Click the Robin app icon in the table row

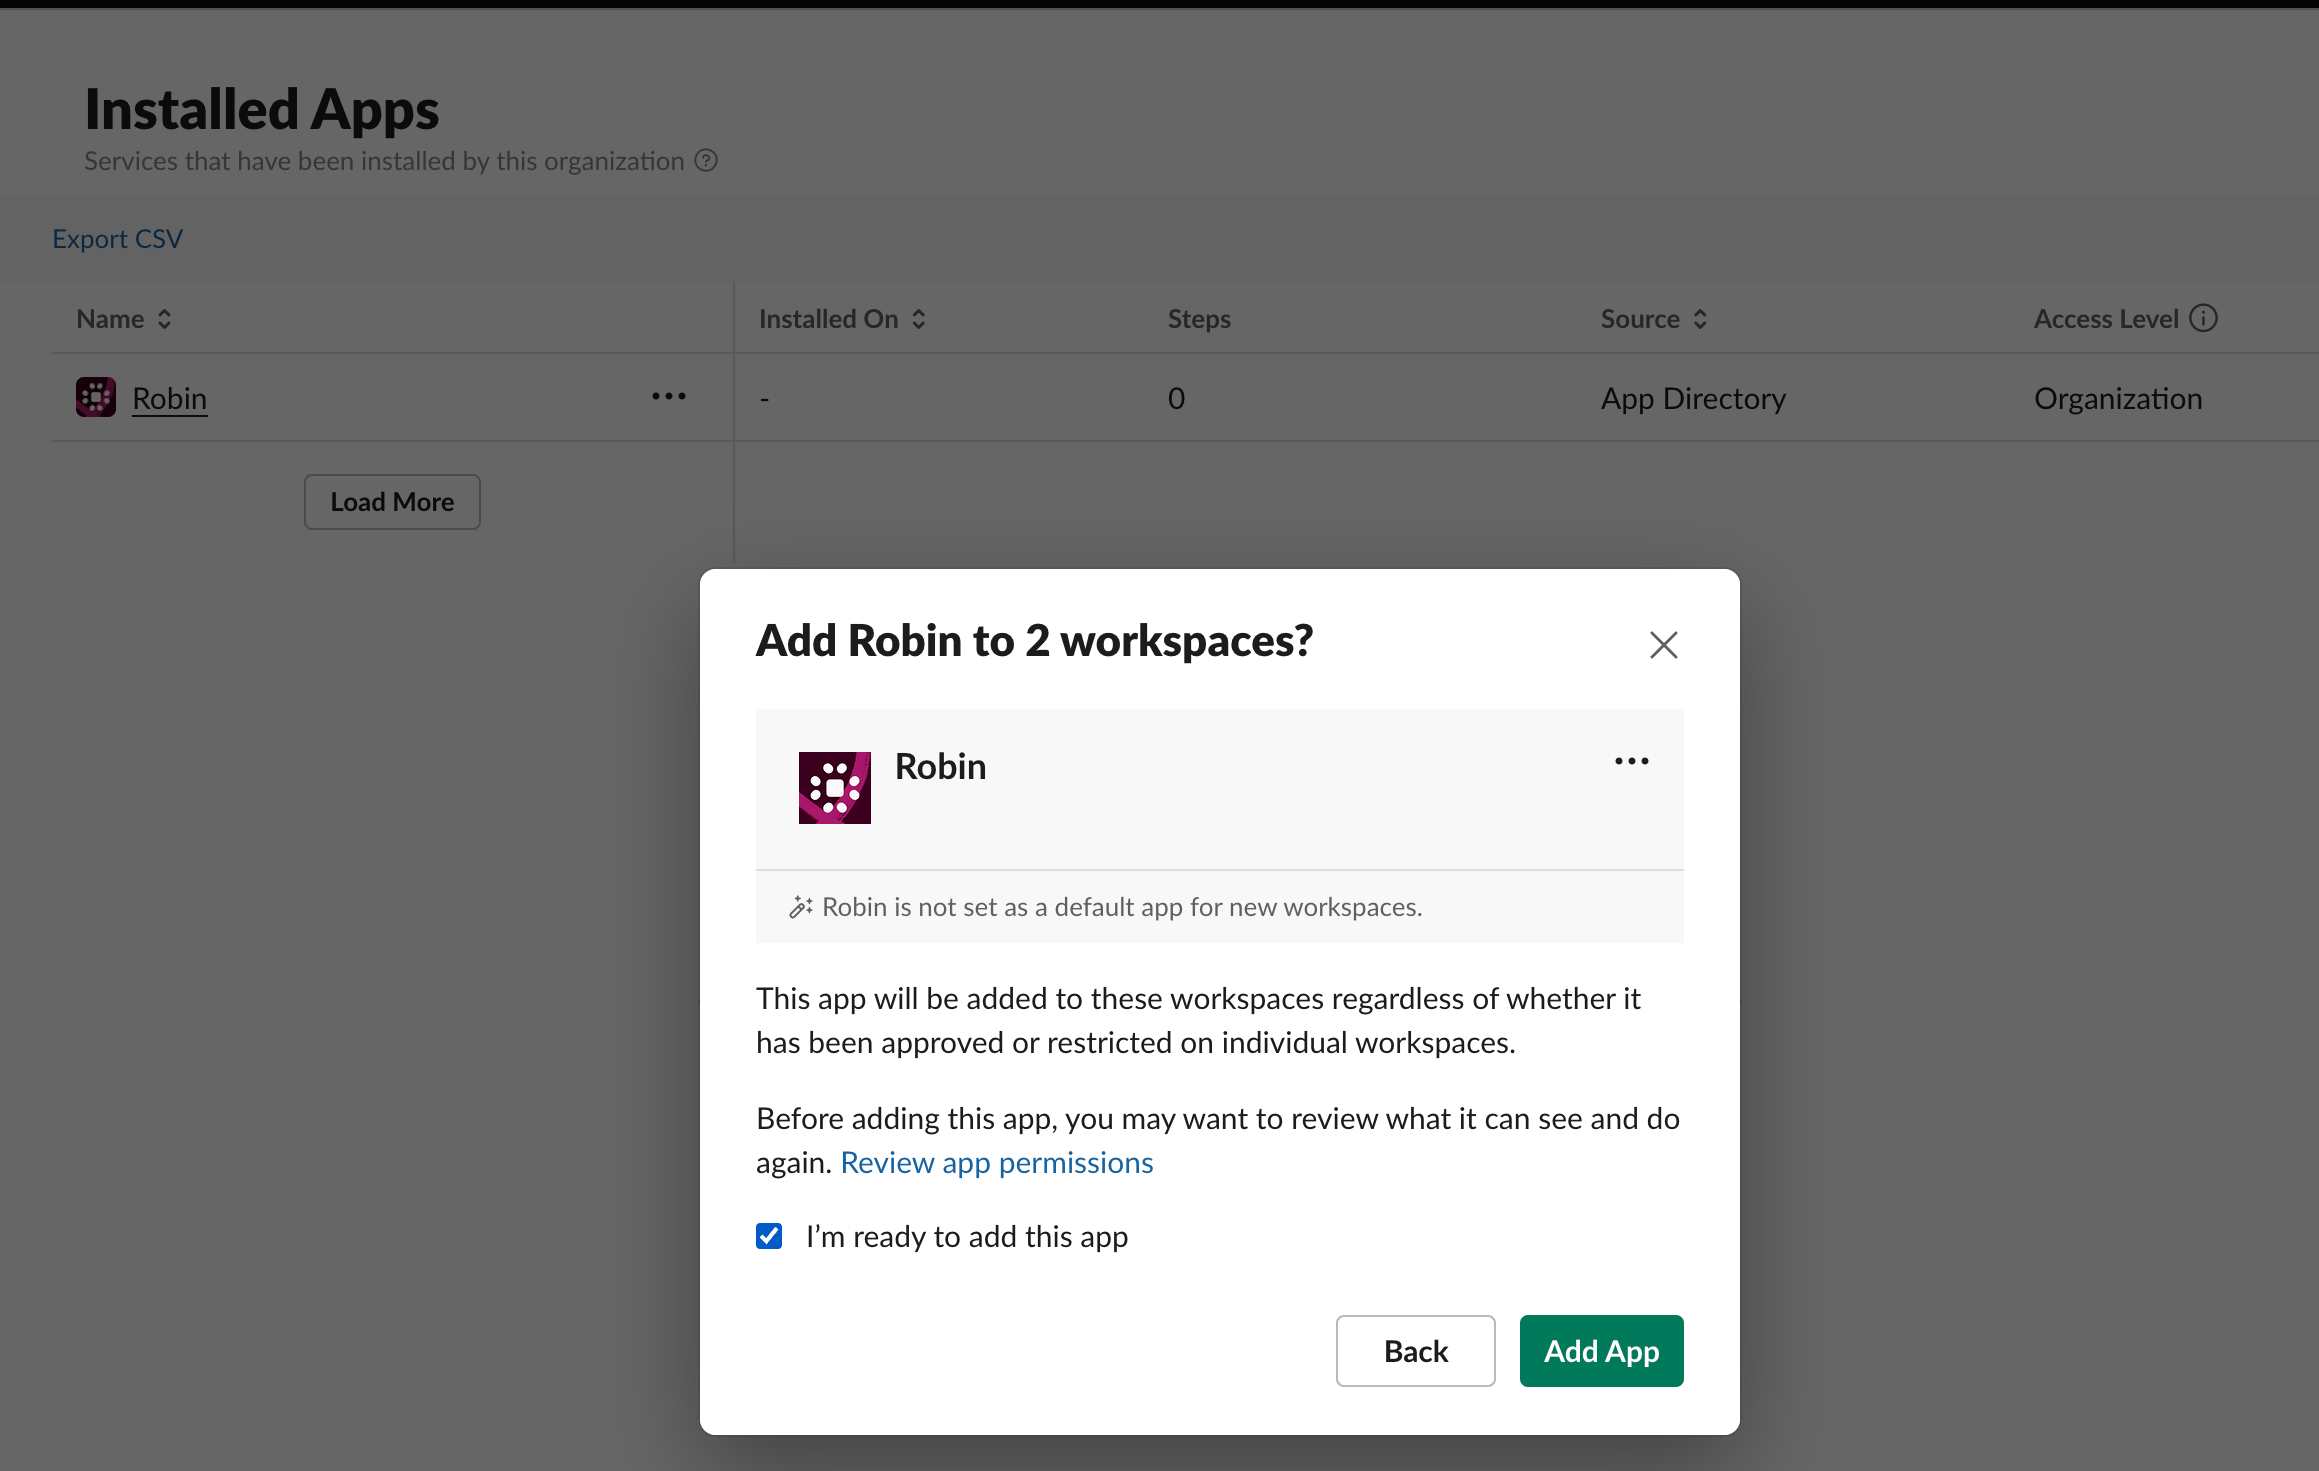point(95,396)
